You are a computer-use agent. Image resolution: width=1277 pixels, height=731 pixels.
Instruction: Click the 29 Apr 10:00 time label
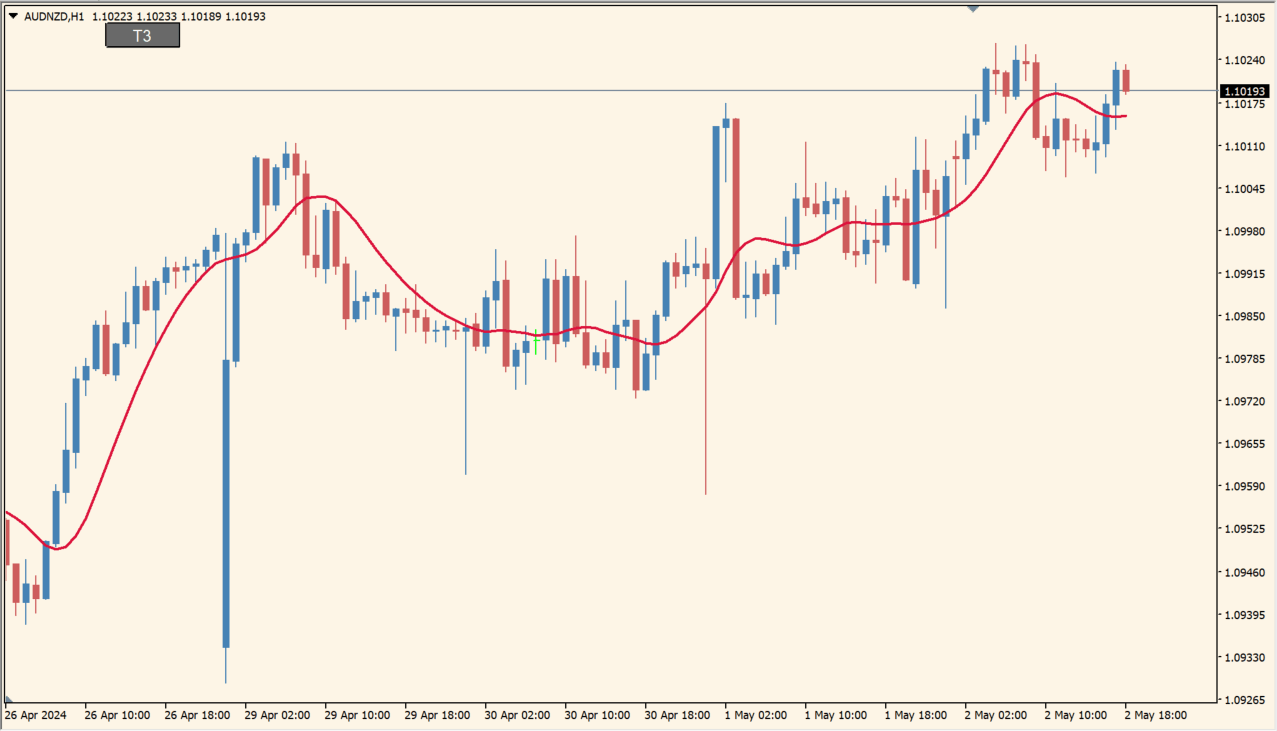(358, 716)
